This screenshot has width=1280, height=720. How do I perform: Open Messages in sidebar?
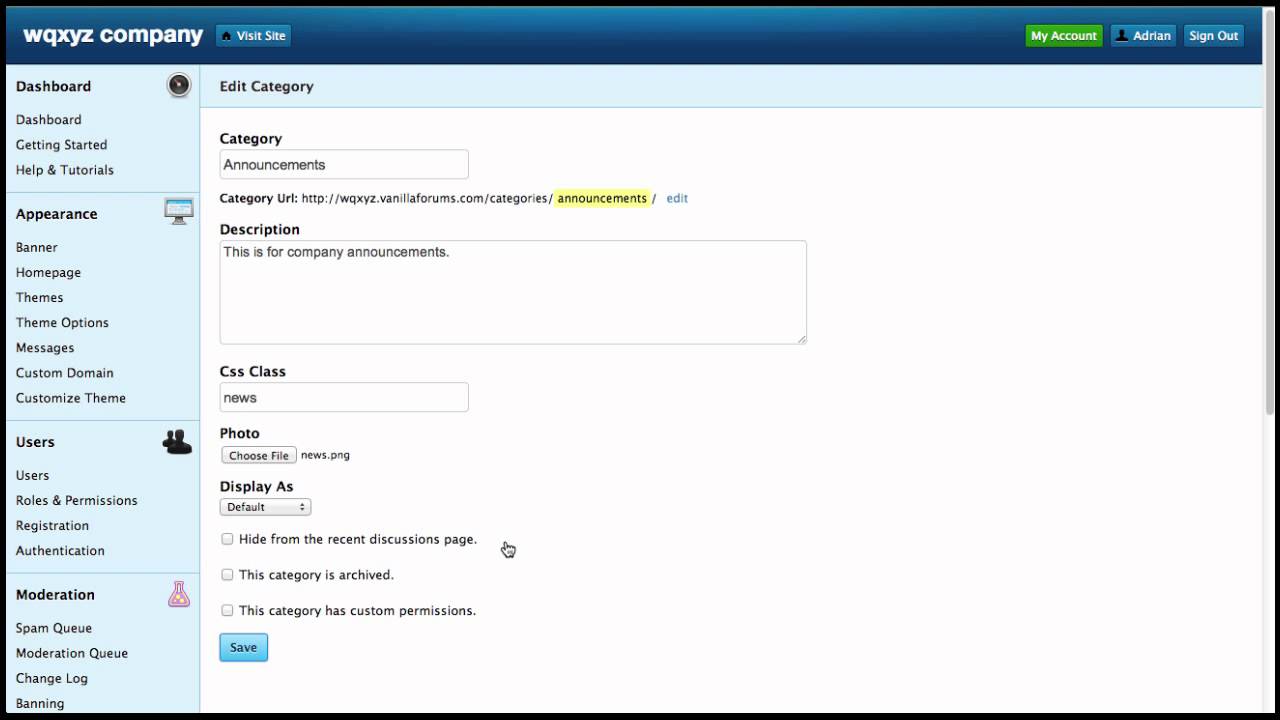(x=45, y=347)
